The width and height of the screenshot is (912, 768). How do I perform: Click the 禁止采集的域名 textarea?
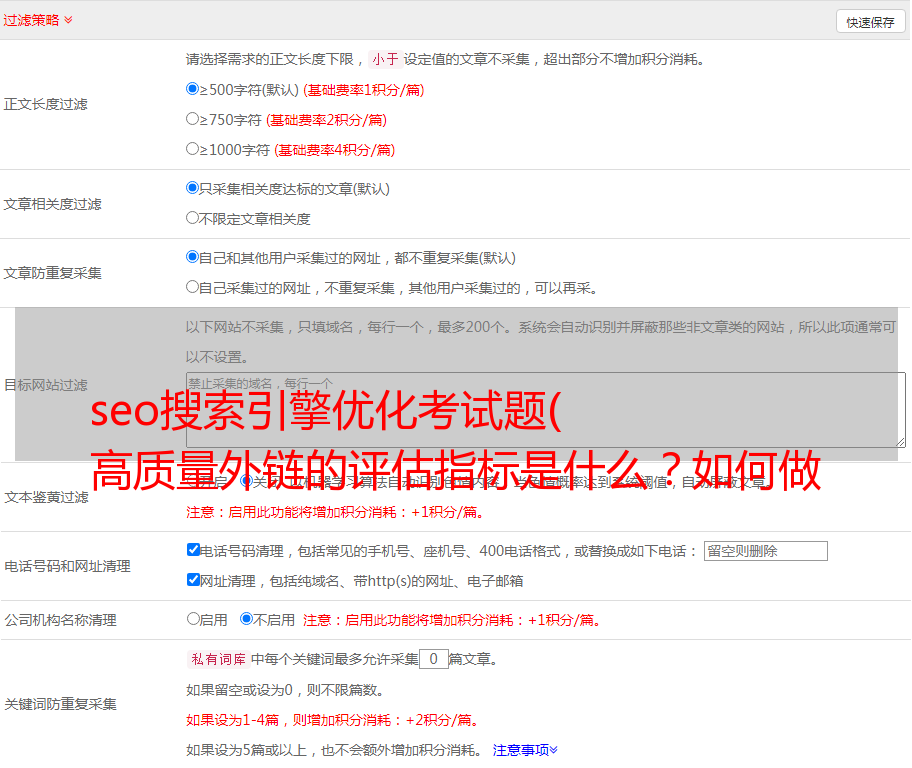tap(546, 410)
